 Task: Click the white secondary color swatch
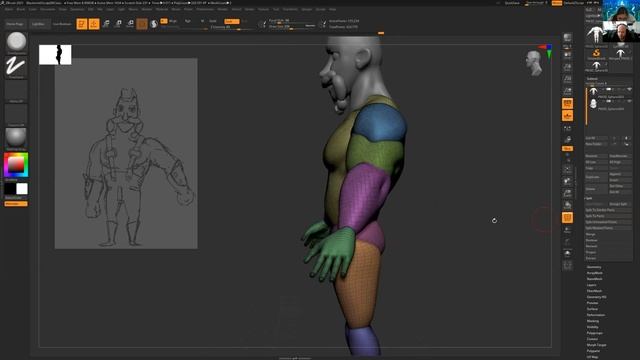tap(22, 189)
